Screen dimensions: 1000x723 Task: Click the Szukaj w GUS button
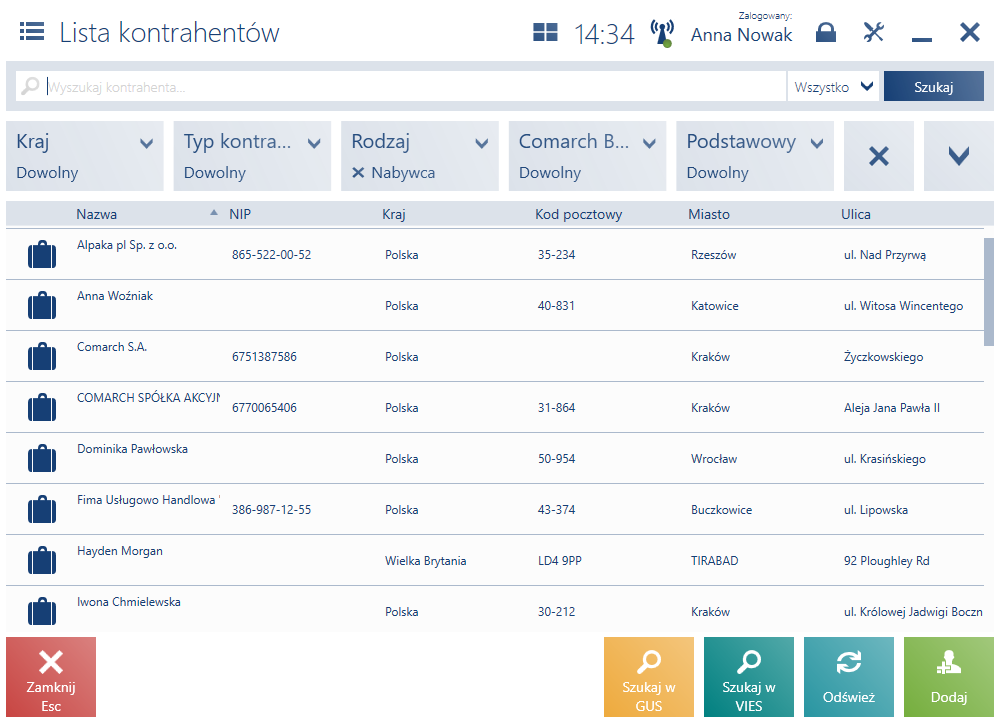coord(649,677)
